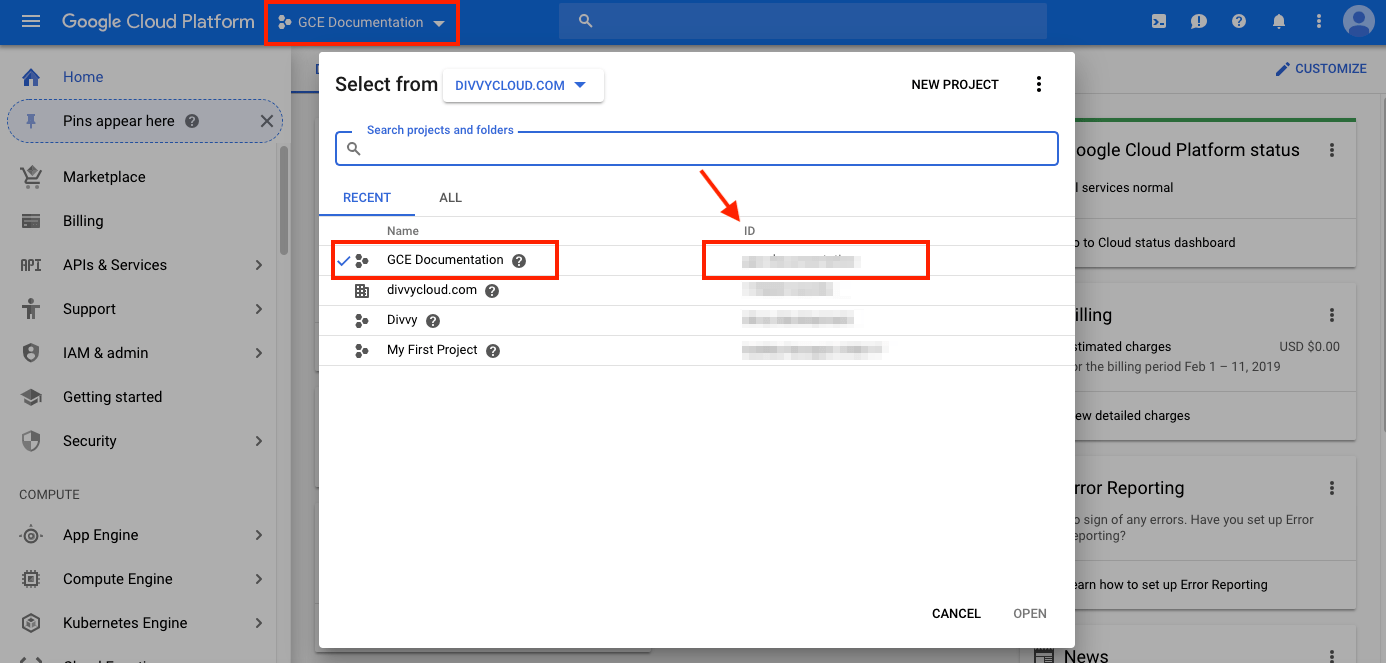Open IAM & admin in sidebar
The height and width of the screenshot is (663, 1386).
(x=105, y=353)
